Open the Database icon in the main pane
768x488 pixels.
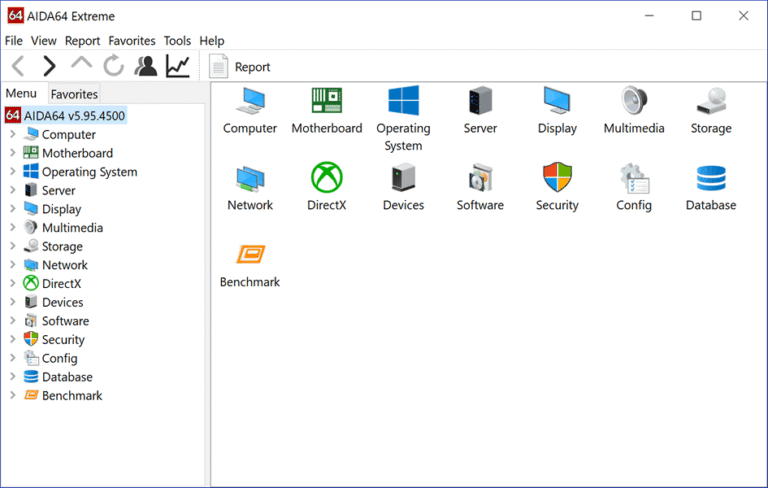point(711,178)
